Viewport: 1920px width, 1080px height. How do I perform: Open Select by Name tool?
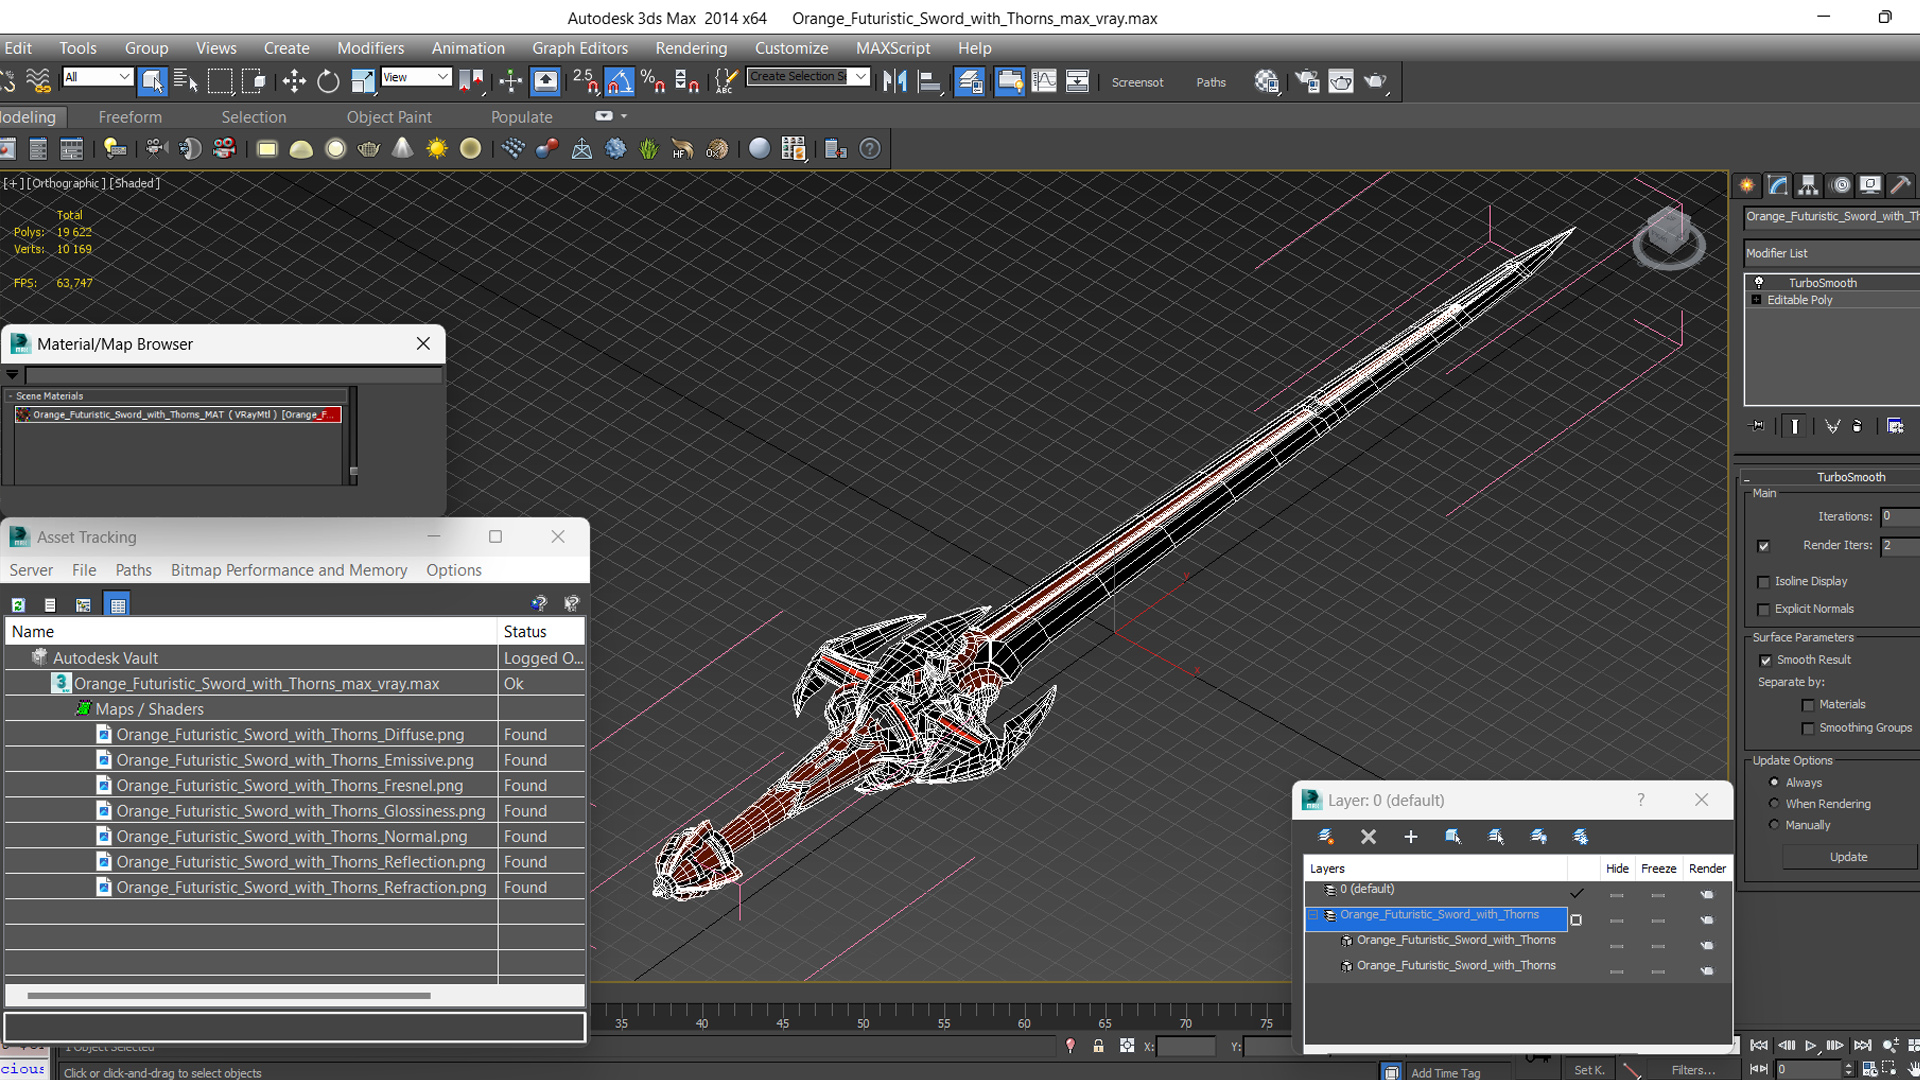point(186,81)
